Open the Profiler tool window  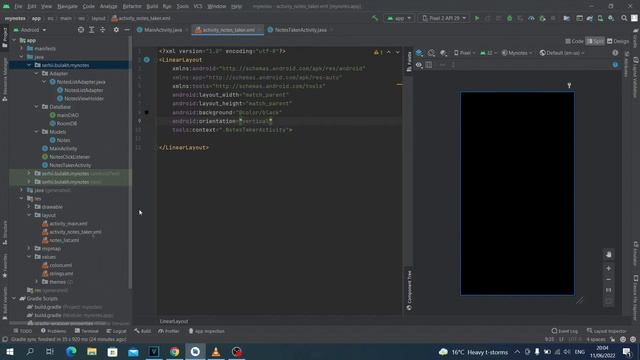(169, 331)
